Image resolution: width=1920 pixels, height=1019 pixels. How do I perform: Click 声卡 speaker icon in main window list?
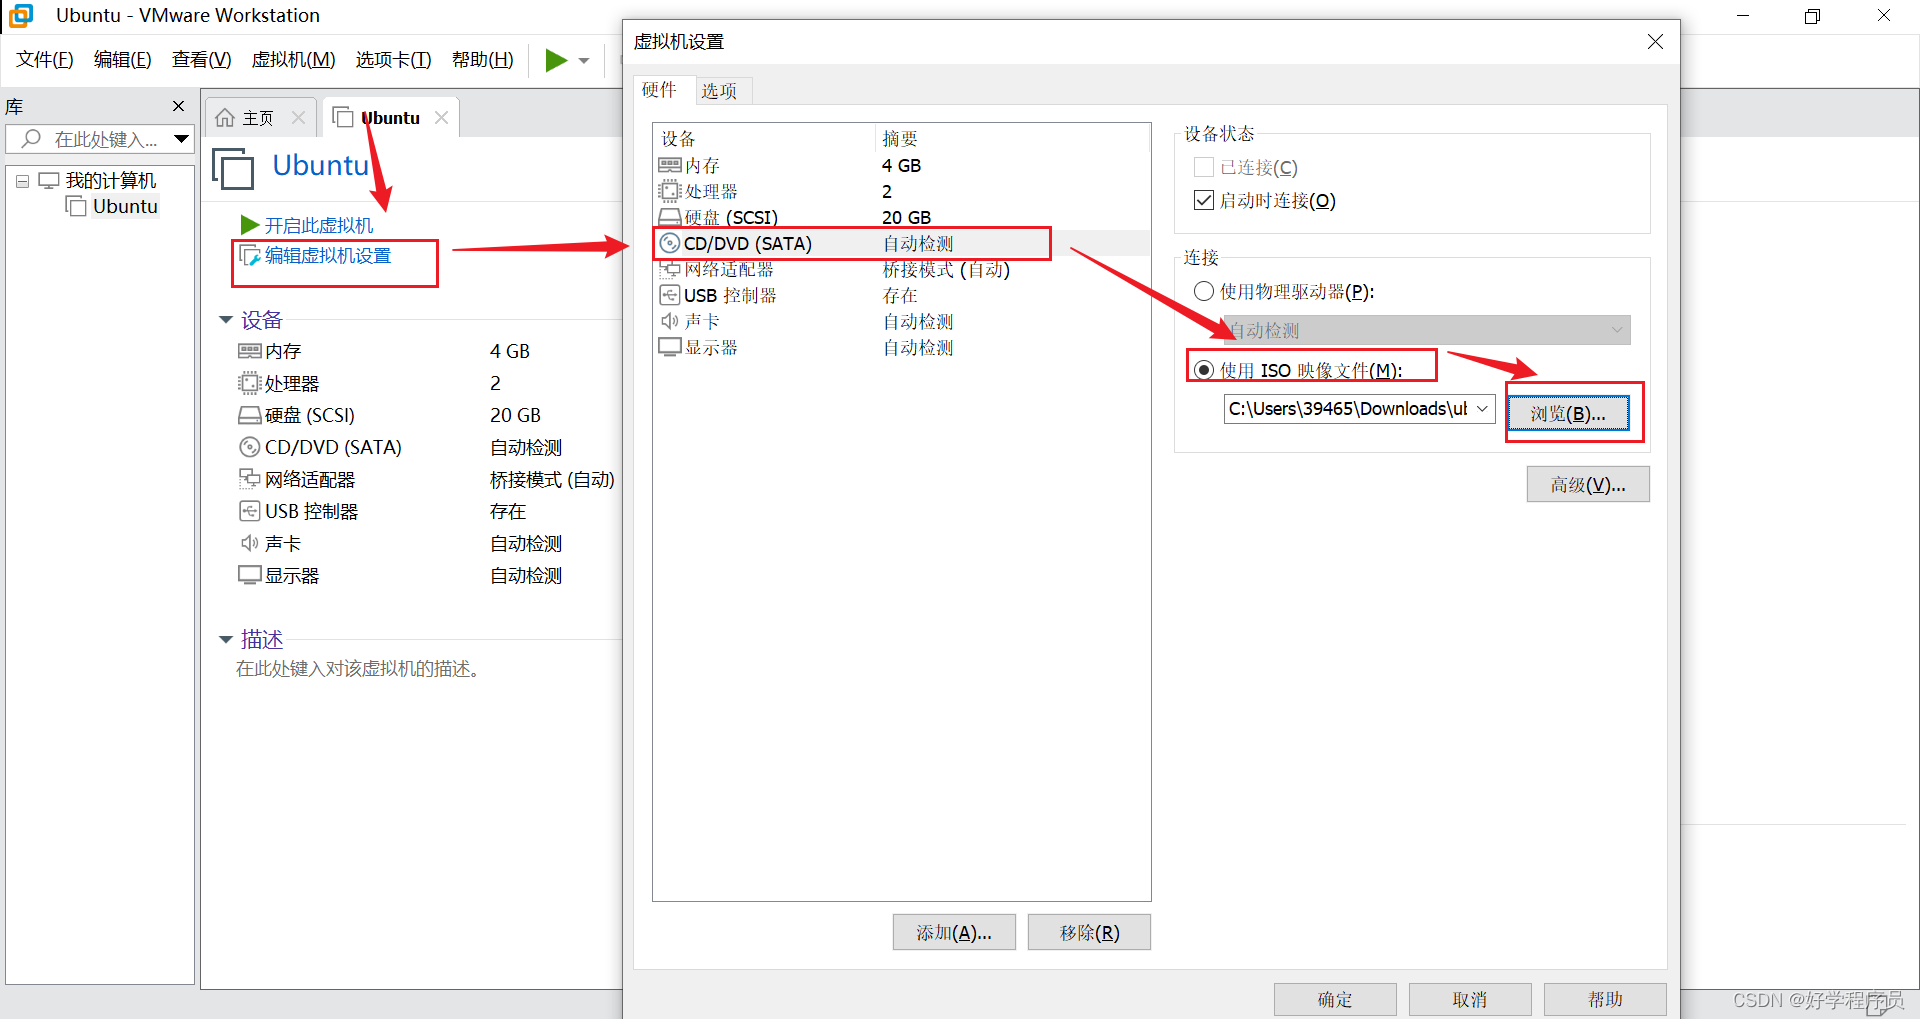tap(249, 543)
